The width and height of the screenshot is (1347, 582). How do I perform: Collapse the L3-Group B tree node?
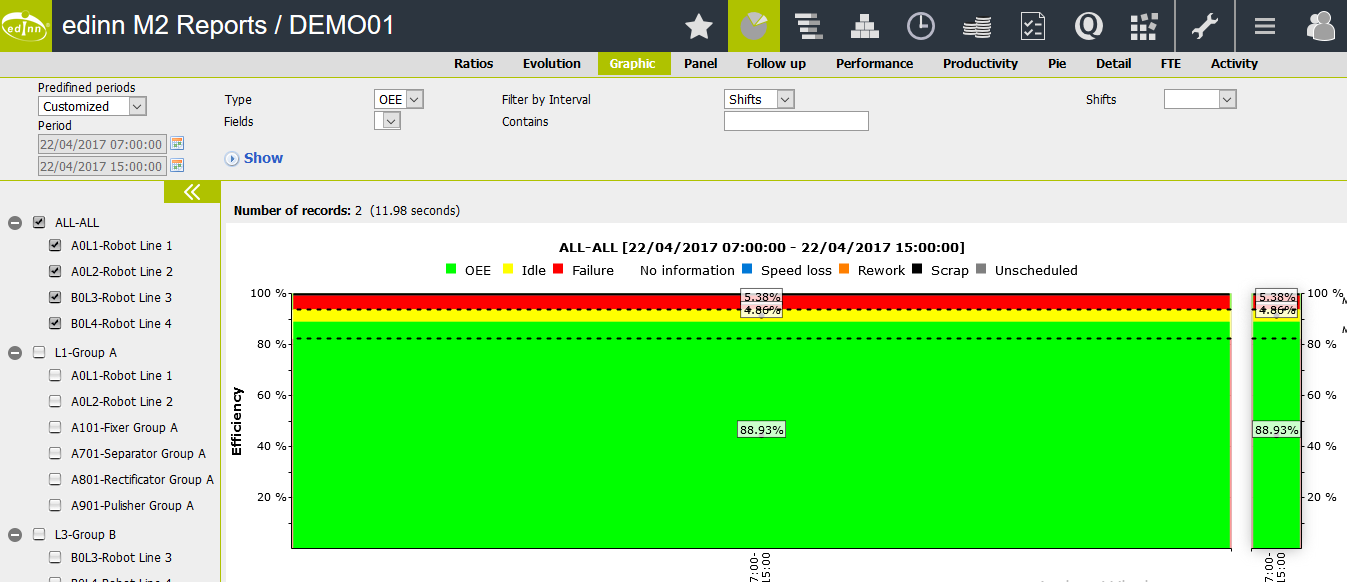click(15, 534)
